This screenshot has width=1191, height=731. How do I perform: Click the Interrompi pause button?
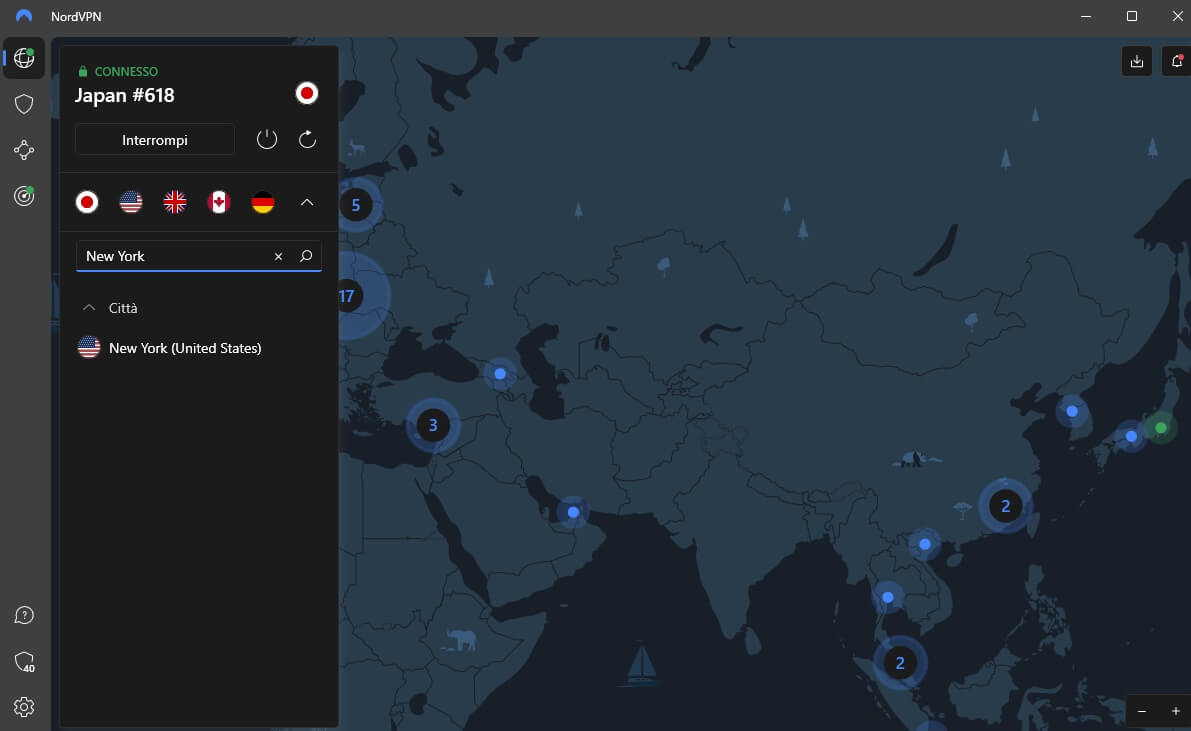coord(155,140)
